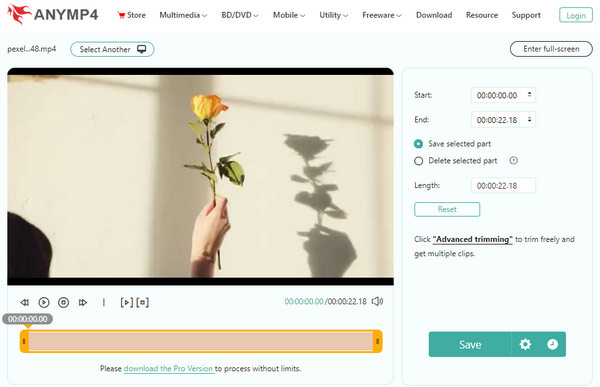Click the AnyMP4 logo

(52, 14)
